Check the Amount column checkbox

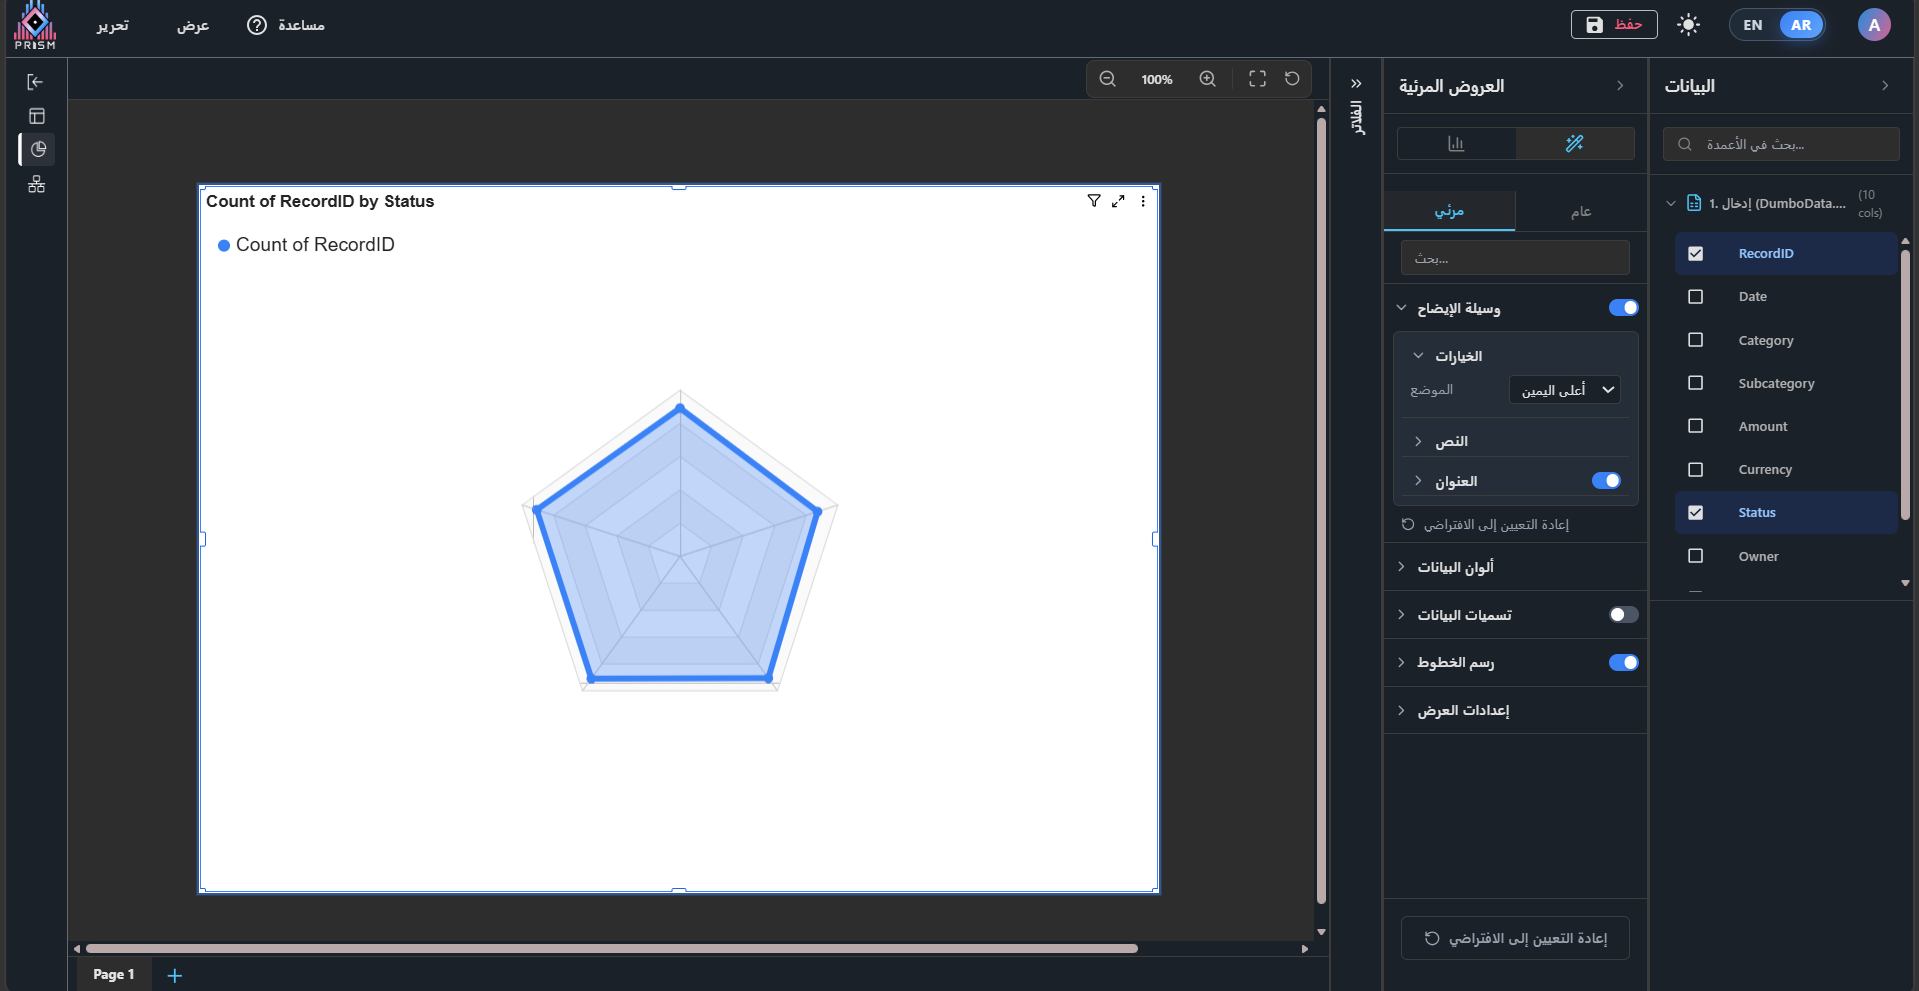(x=1695, y=426)
